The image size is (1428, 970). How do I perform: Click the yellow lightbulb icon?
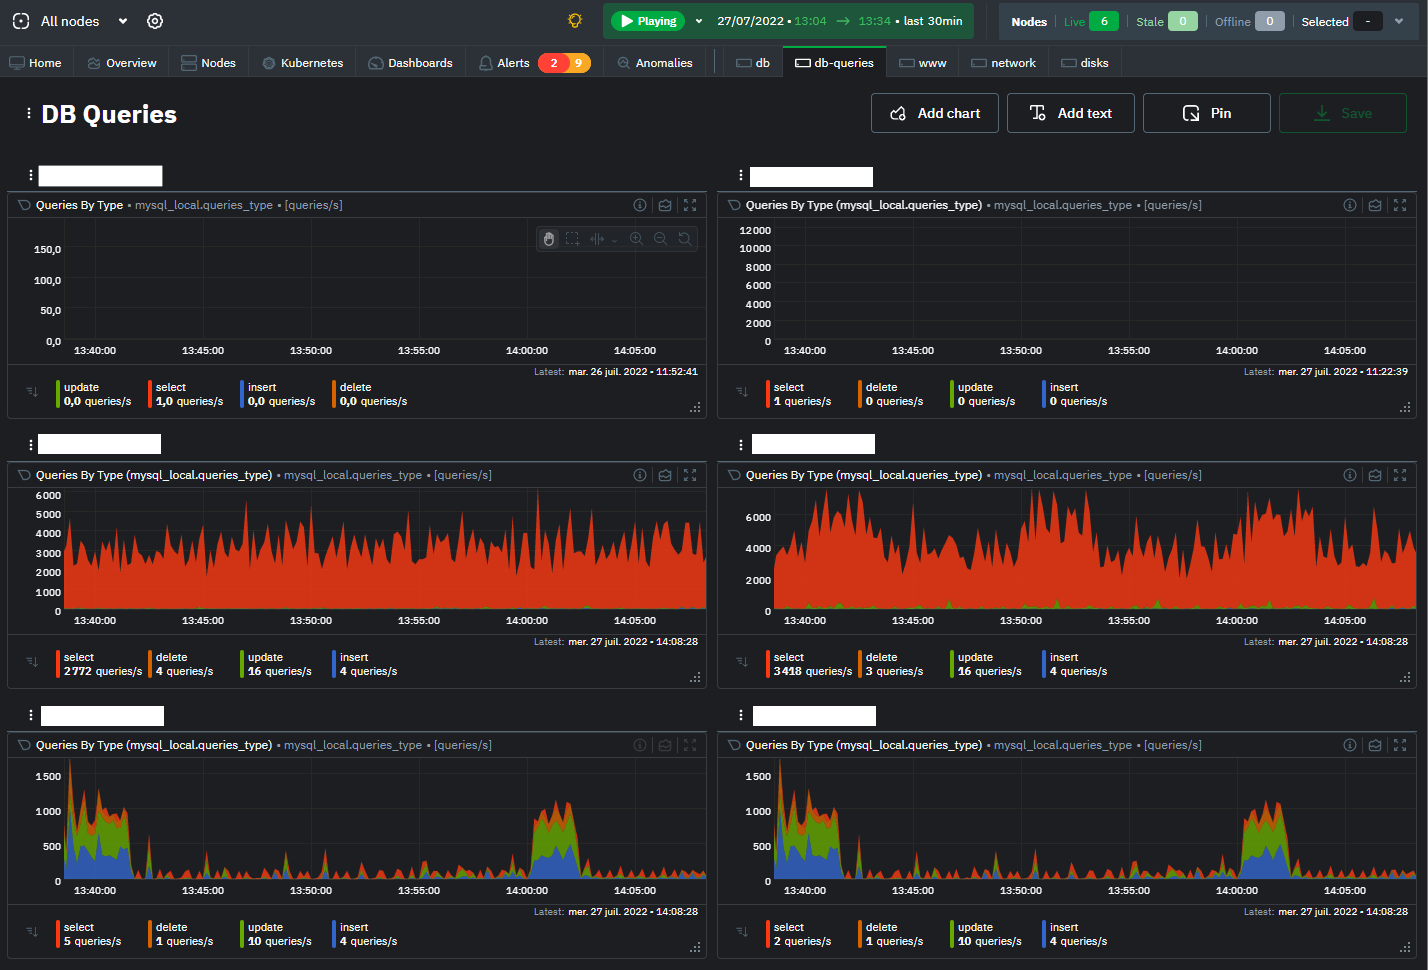[575, 21]
